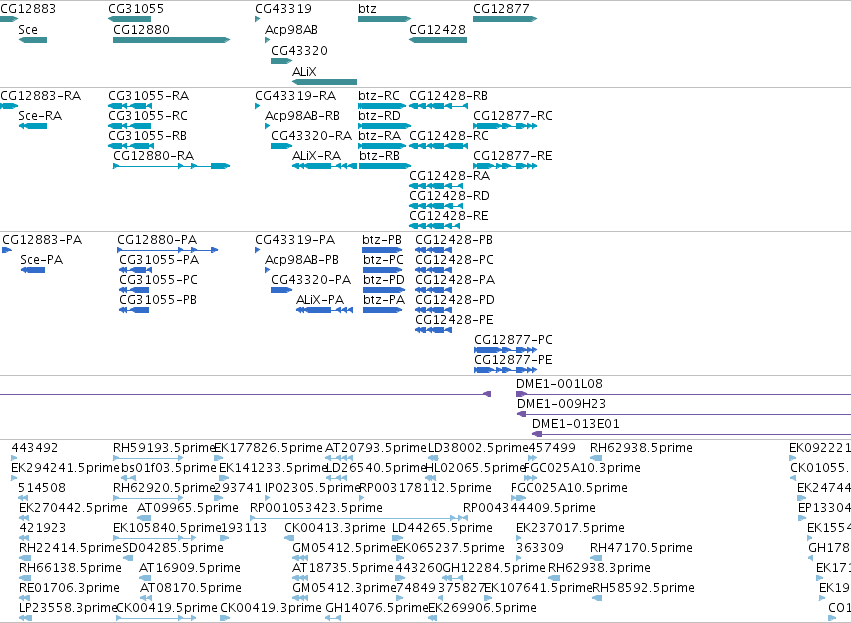
Task: Select transcript btz-RC label
Action: (x=379, y=96)
